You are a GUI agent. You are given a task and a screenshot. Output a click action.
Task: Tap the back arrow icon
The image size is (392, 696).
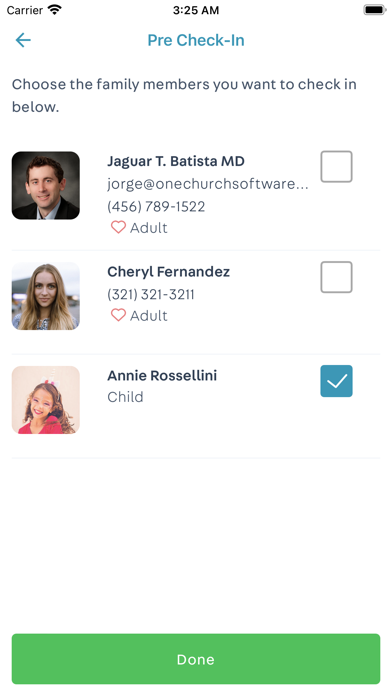pos(23,40)
